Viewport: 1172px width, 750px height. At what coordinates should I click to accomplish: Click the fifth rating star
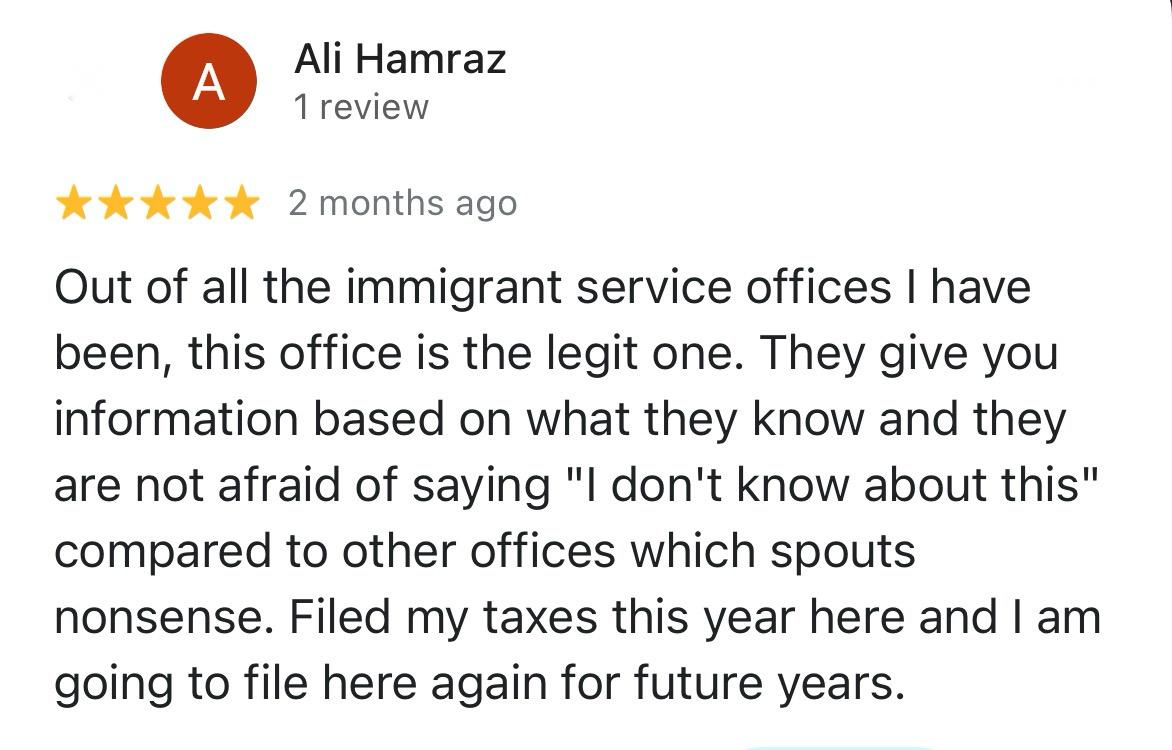point(241,204)
